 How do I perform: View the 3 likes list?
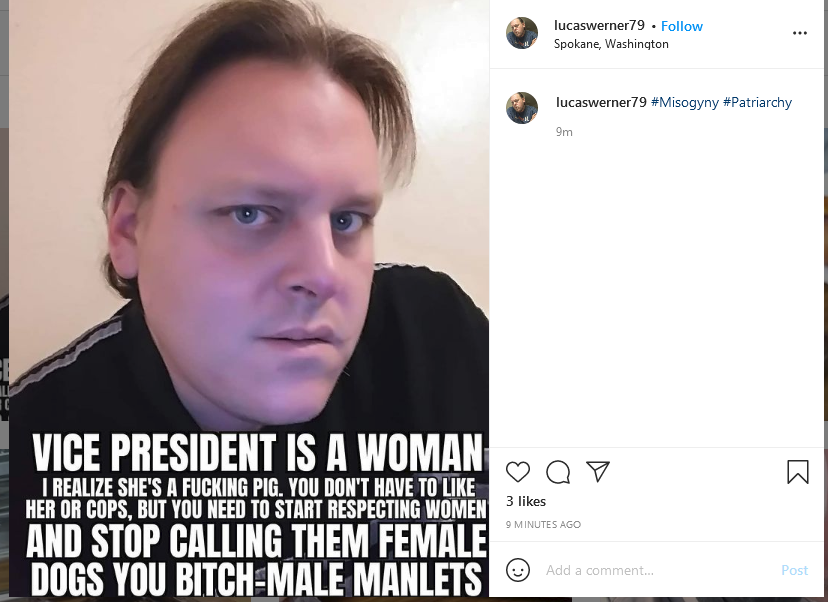(526, 501)
